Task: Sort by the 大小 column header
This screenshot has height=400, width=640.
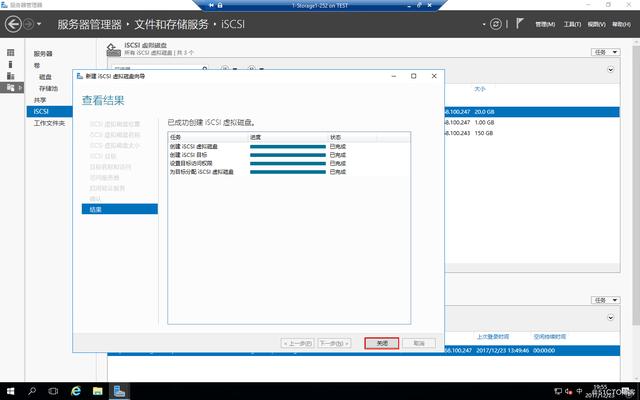Action: 480,89
